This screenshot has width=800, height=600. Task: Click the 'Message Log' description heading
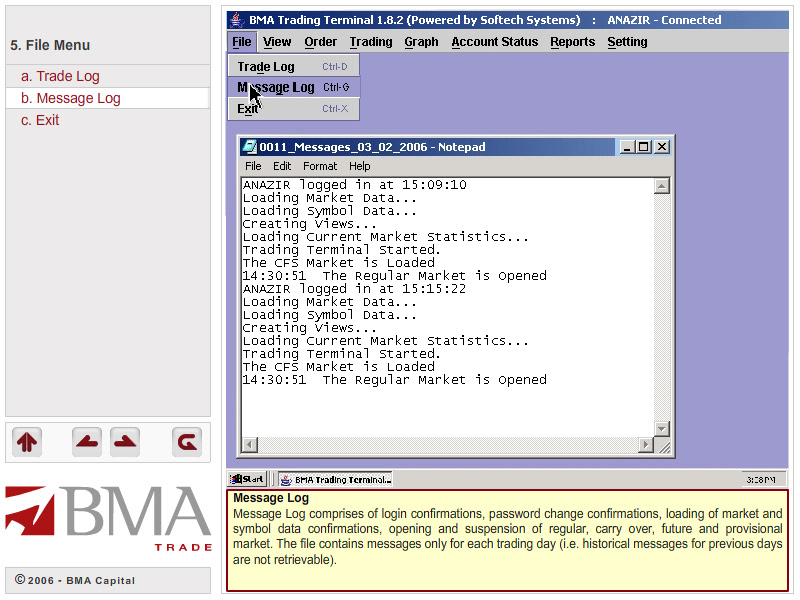point(271,498)
